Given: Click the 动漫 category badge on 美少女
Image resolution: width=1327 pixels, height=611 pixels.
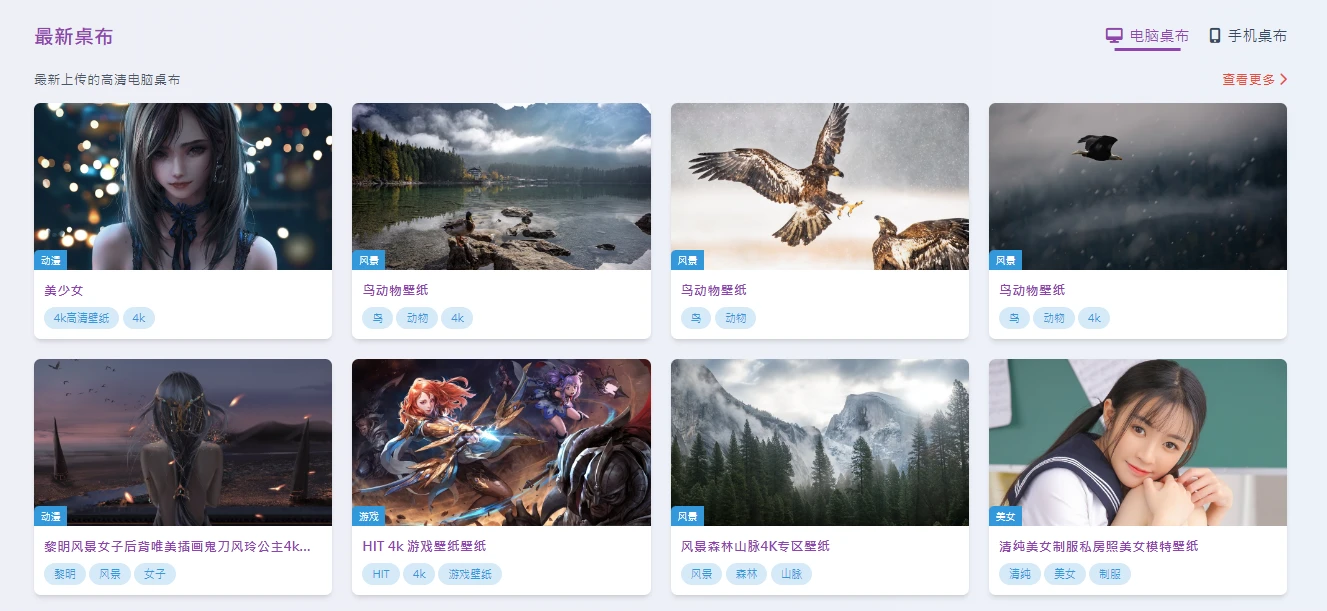Looking at the screenshot, I should 51,260.
